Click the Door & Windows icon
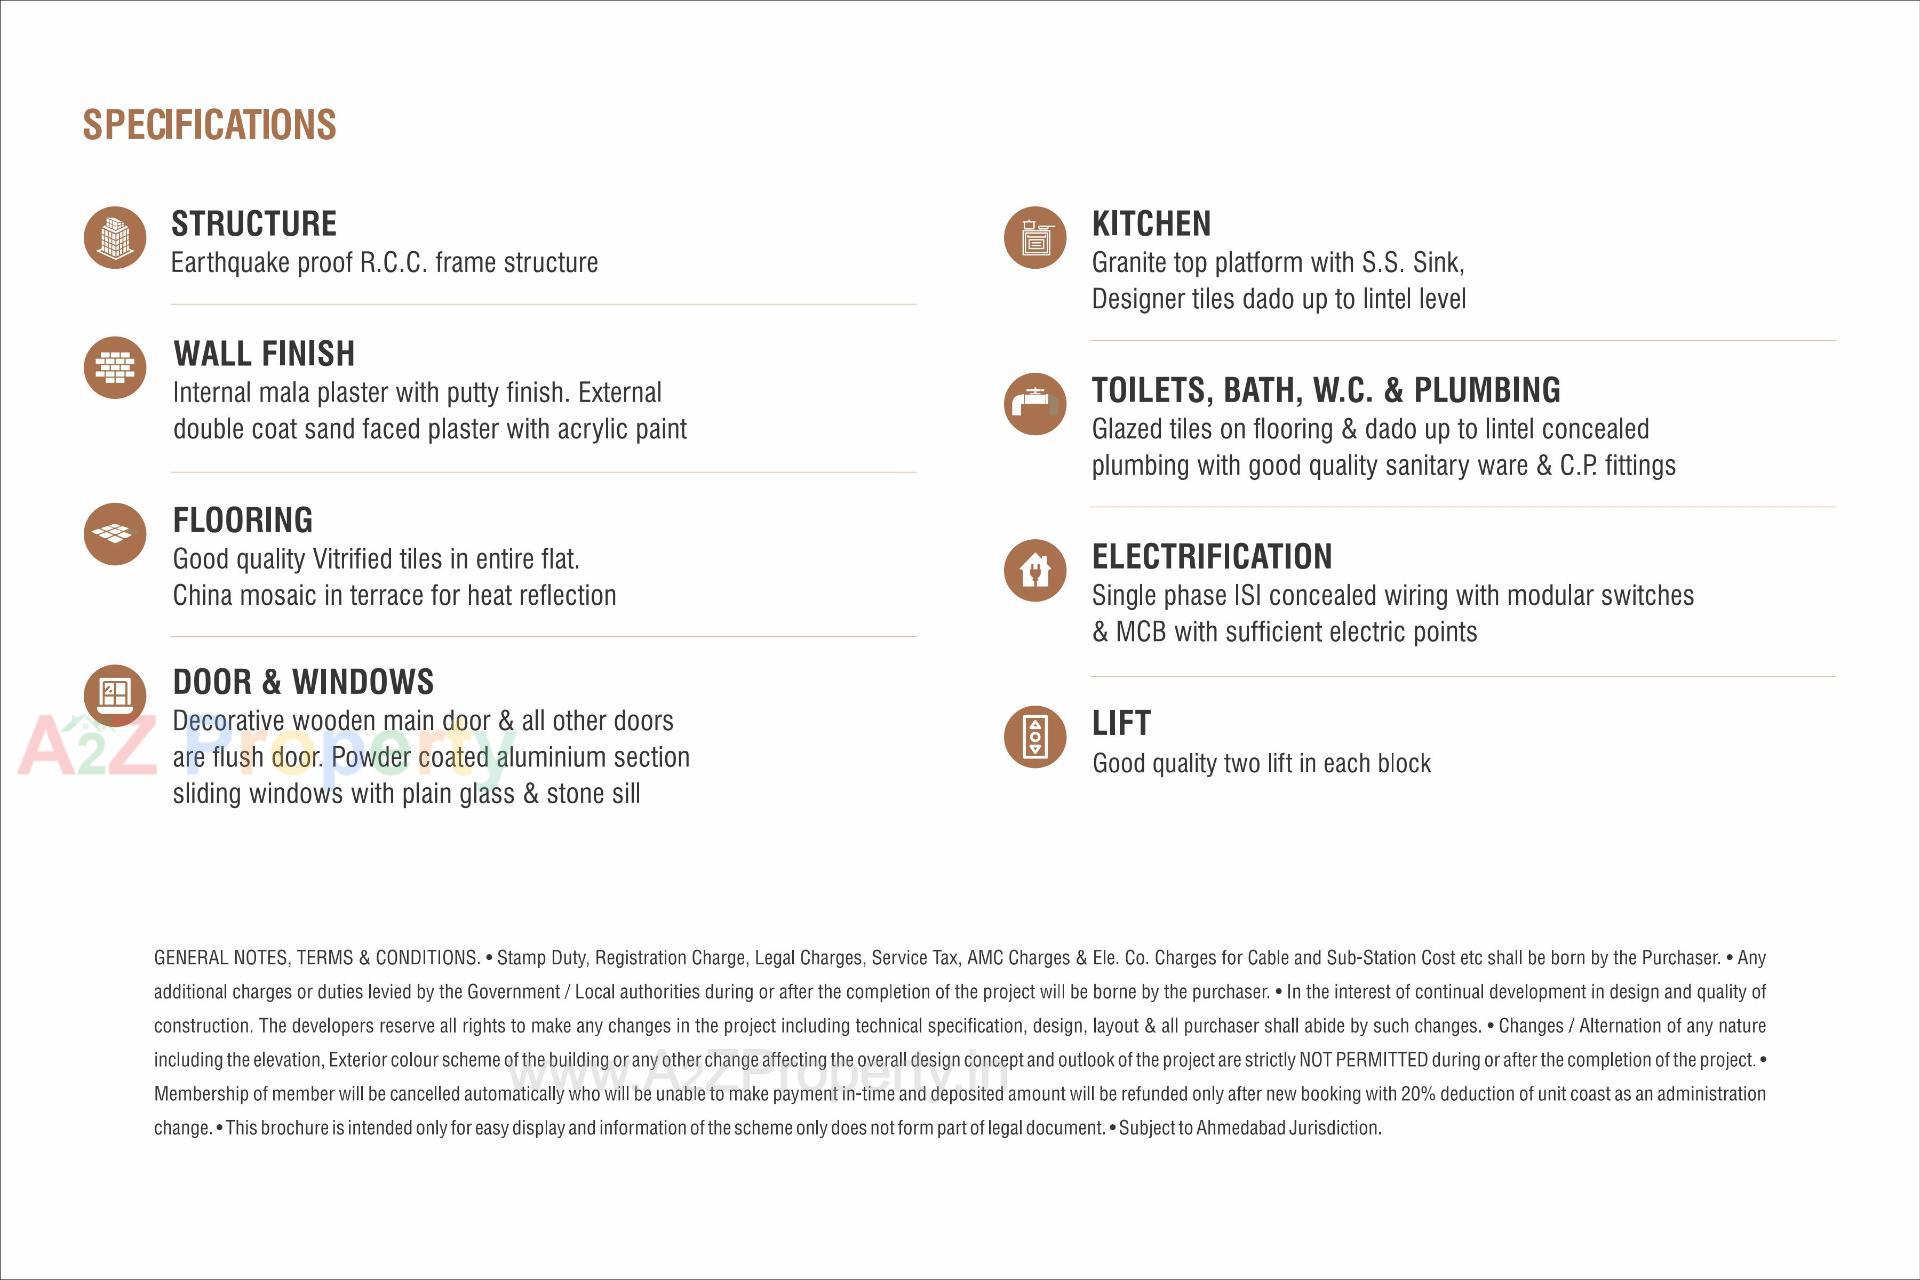 coord(115,696)
